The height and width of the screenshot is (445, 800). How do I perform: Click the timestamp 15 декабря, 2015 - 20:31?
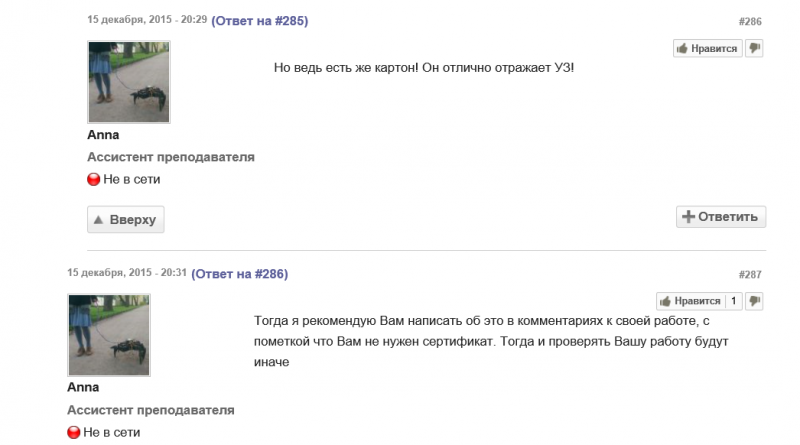127,273
